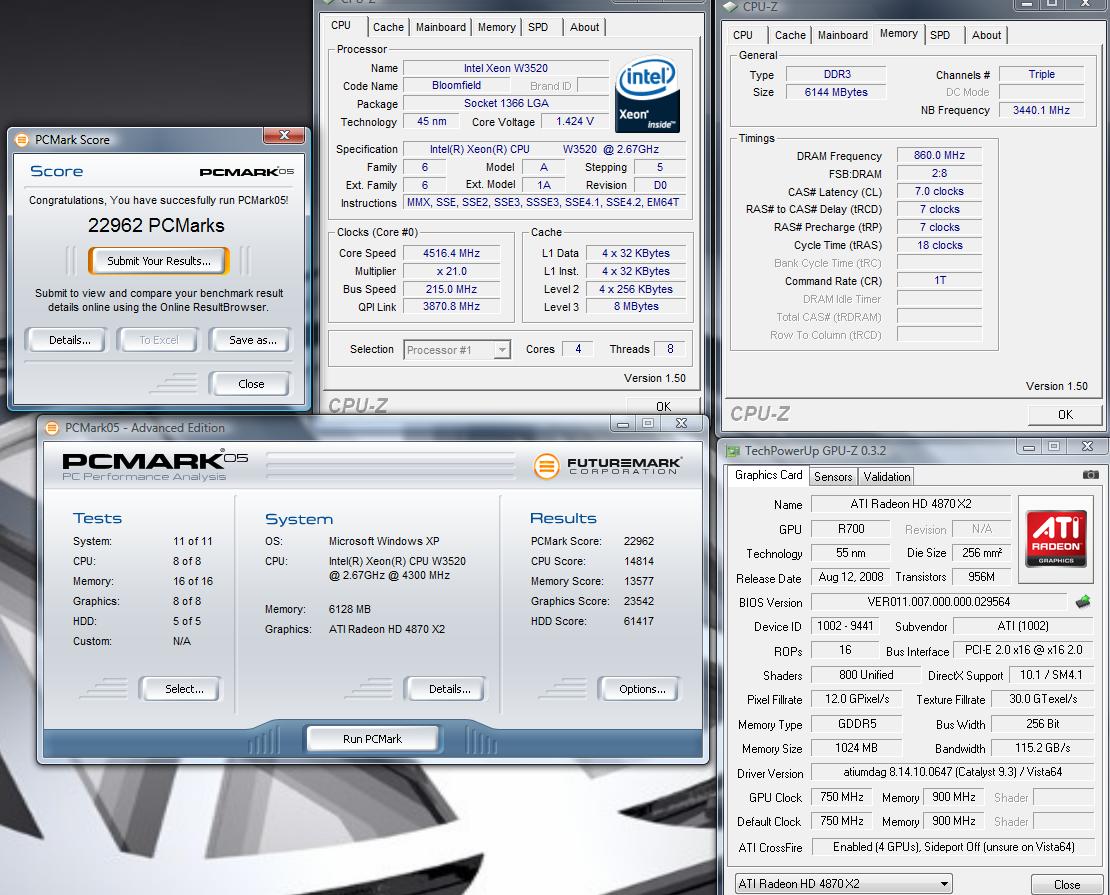Click the processor Name field Intel Xeon W3520
1110x895 pixels.
pyautogui.click(x=505, y=68)
